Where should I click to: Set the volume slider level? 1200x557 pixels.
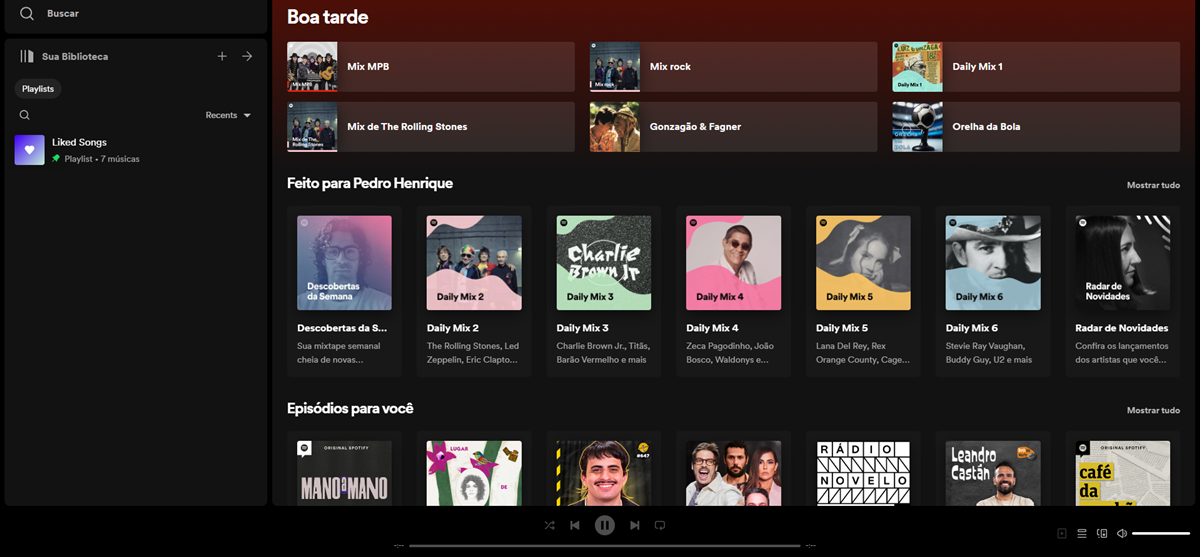pos(1161,534)
